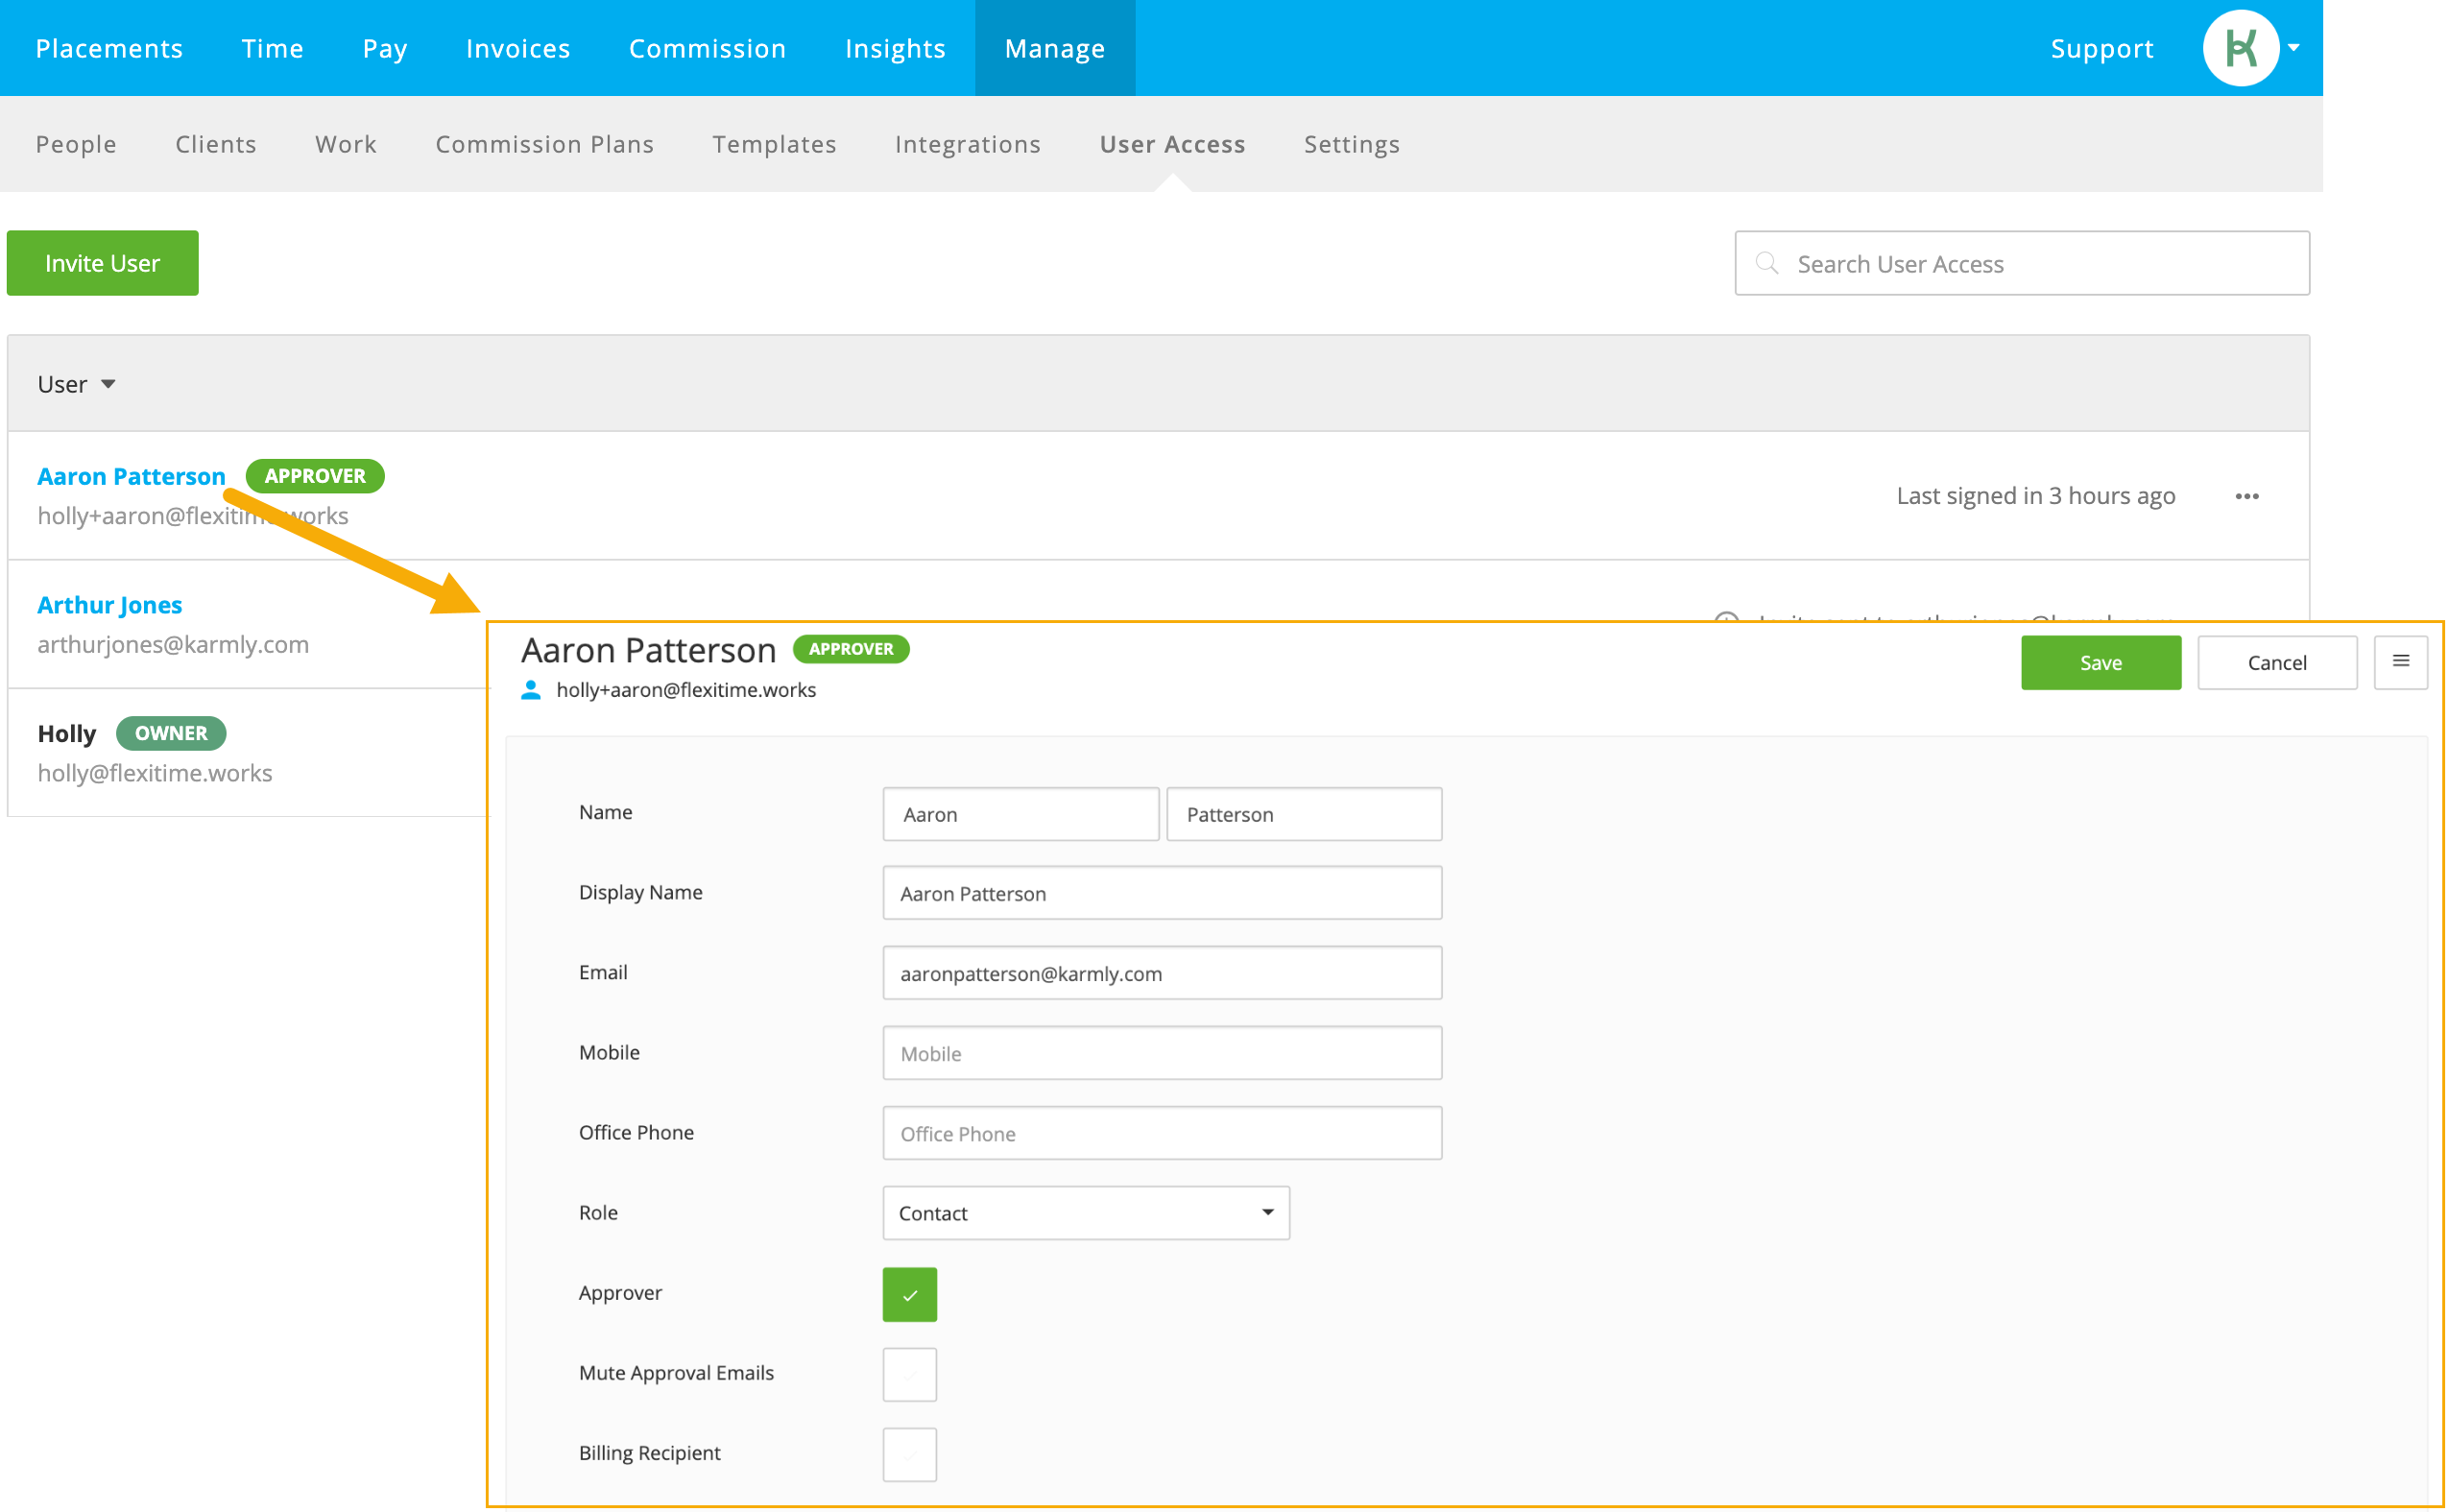2449x1512 pixels.
Task: Open the Insights menu
Action: click(x=895, y=48)
